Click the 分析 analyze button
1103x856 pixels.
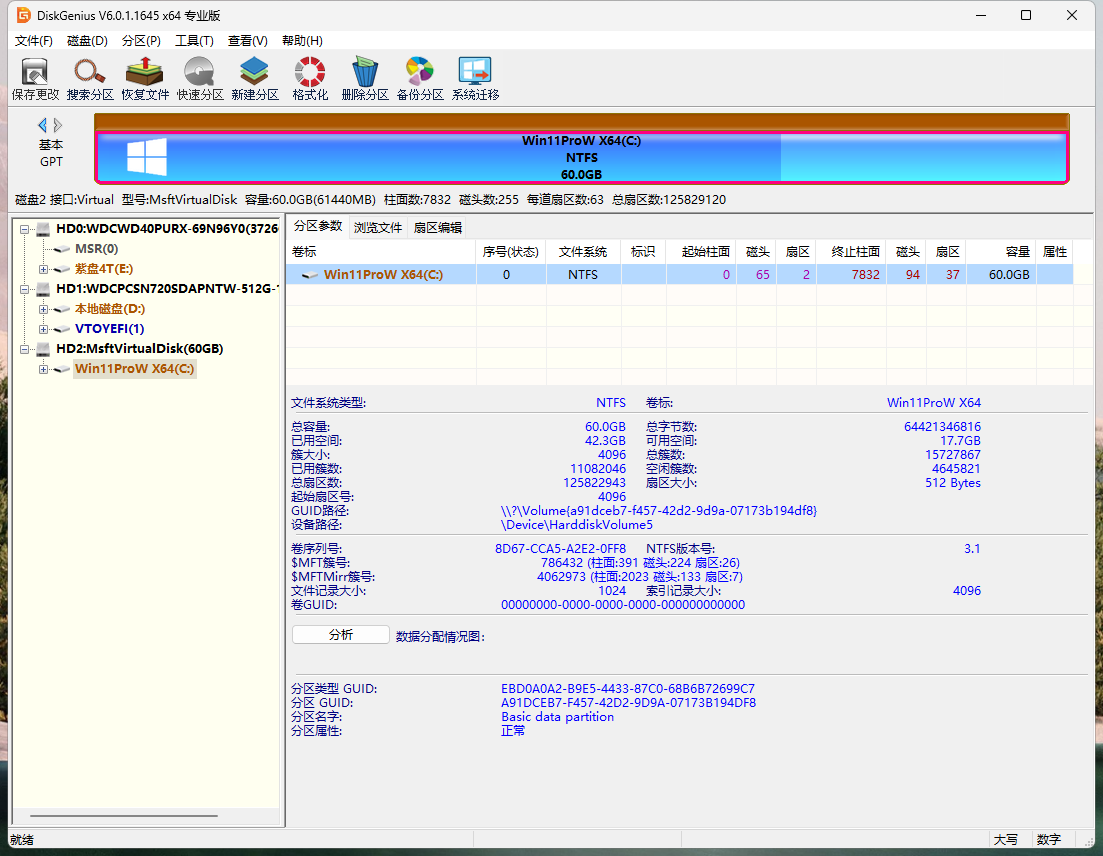pyautogui.click(x=340, y=634)
